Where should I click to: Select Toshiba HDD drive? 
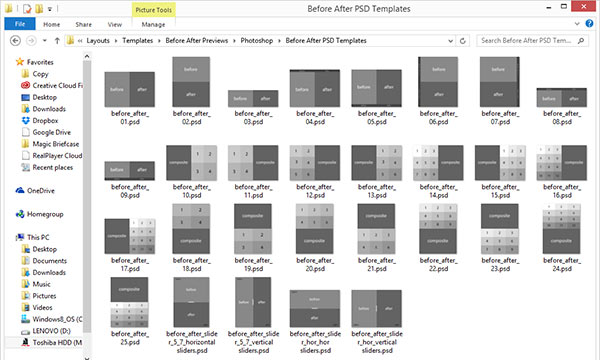point(52,342)
